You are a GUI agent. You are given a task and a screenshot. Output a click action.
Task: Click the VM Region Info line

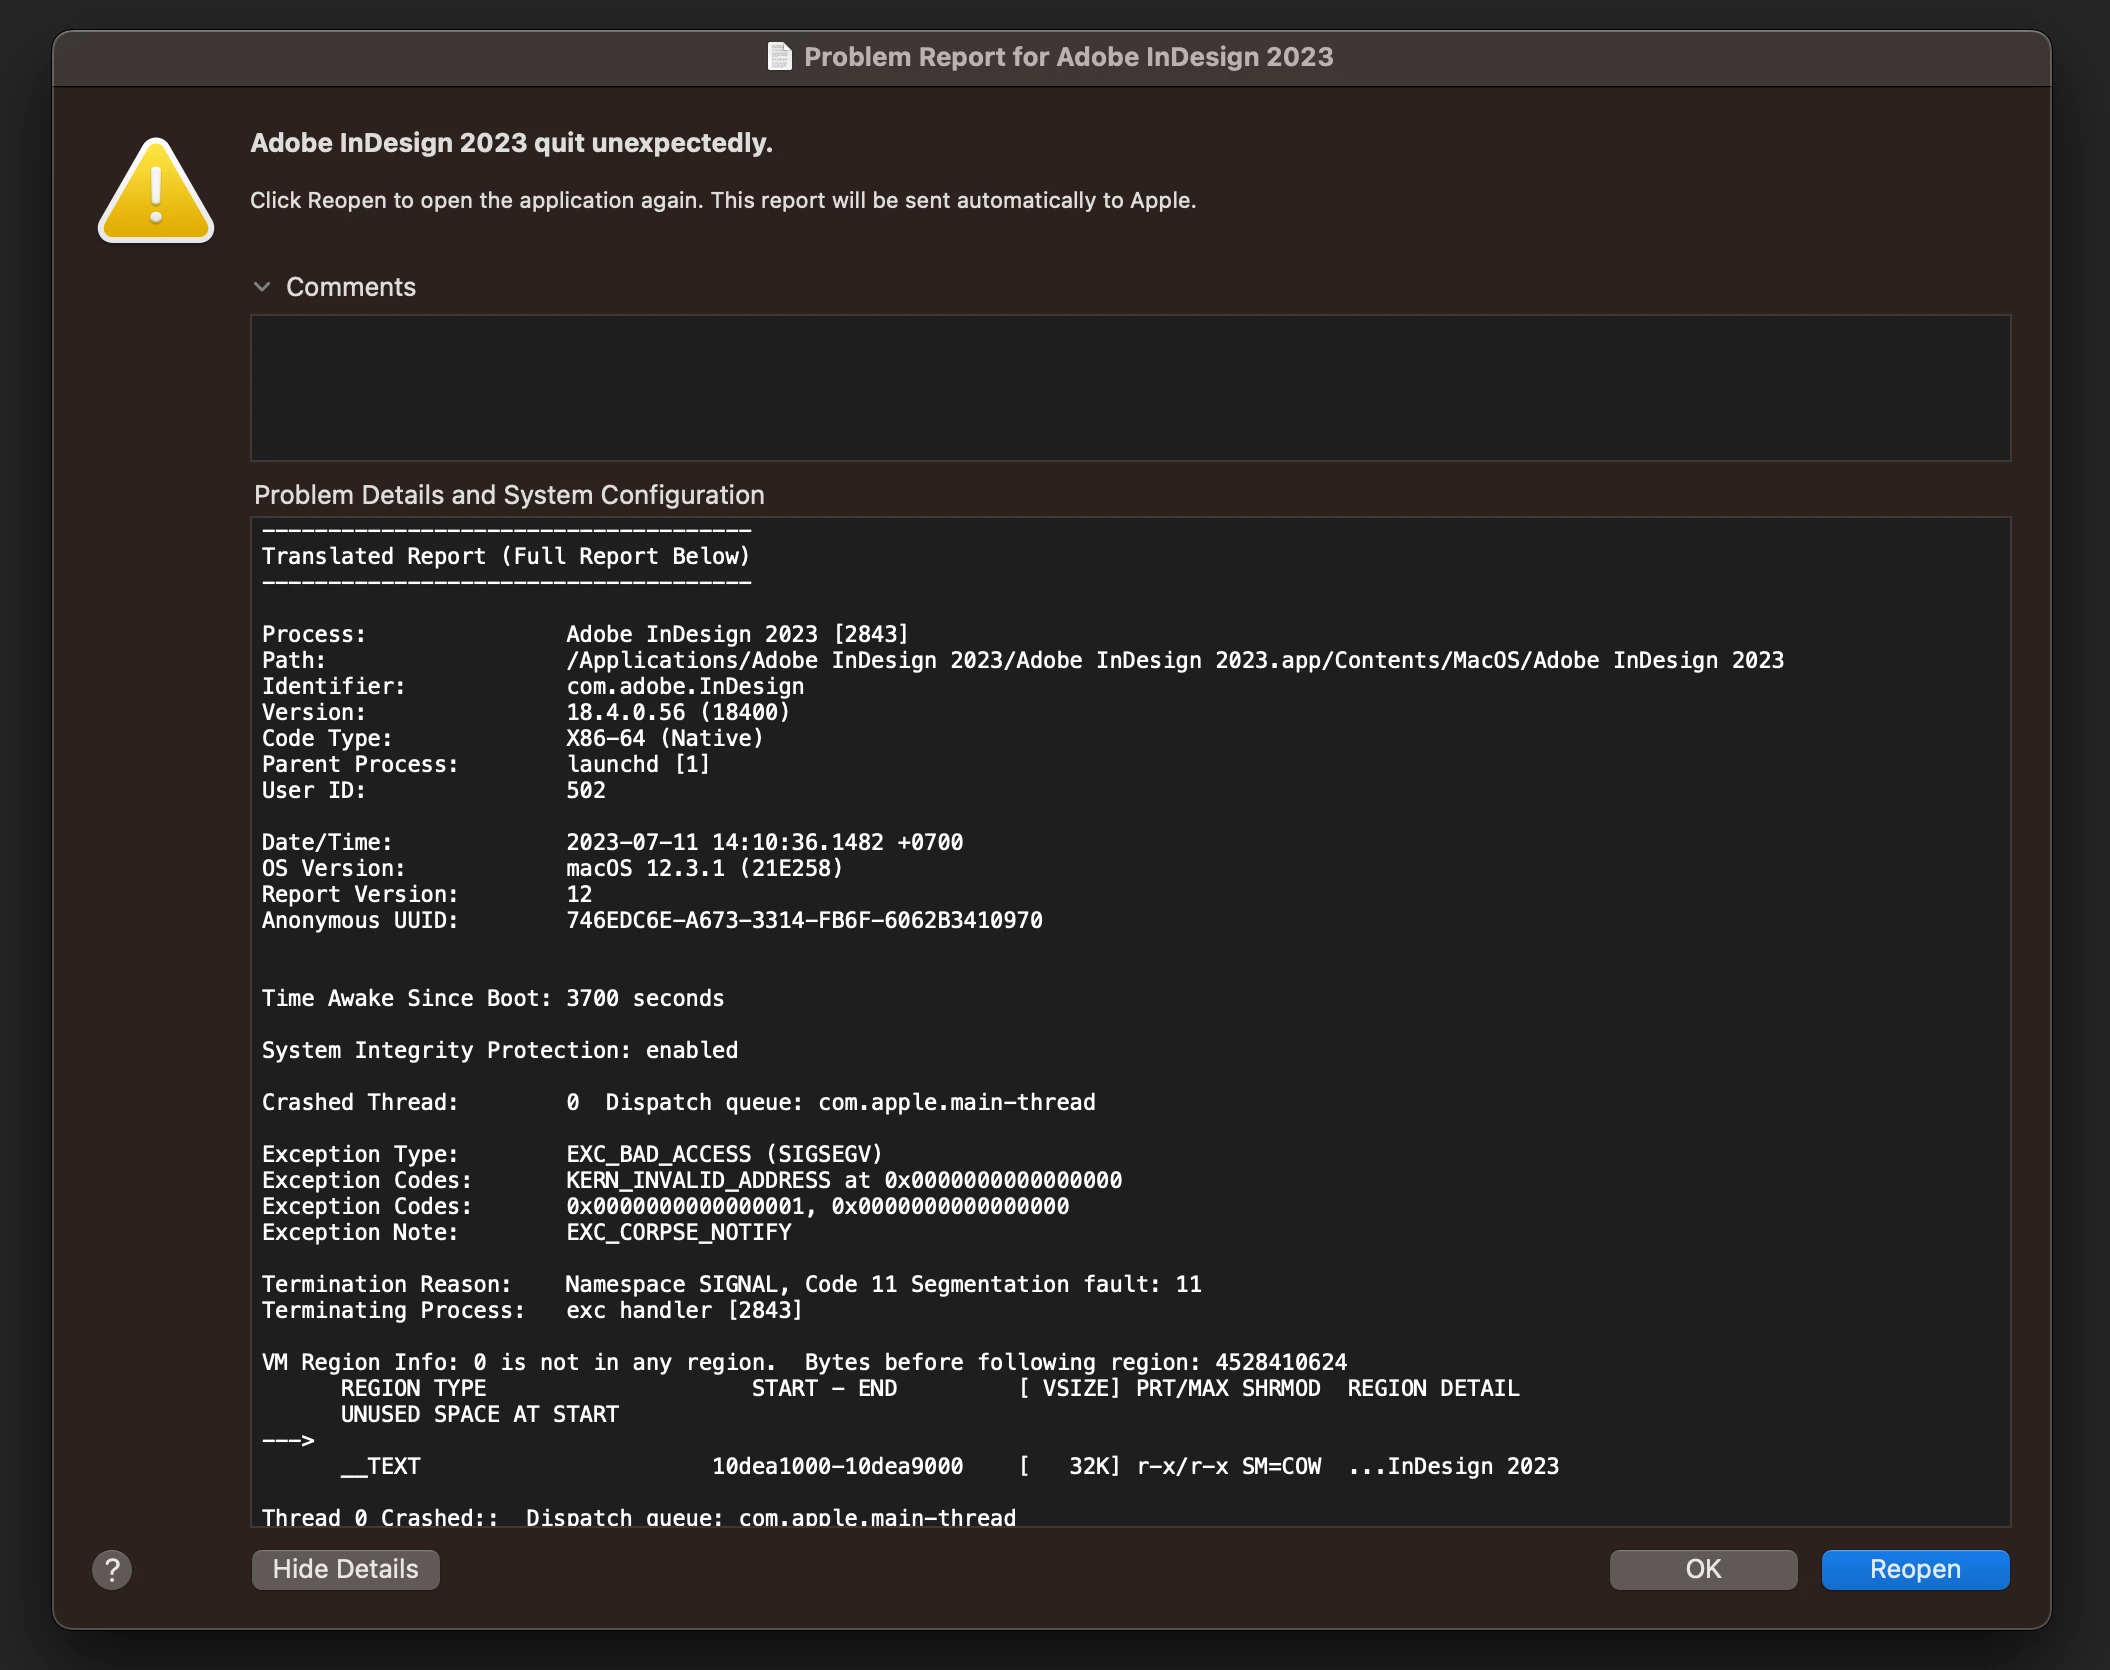pos(804,1362)
